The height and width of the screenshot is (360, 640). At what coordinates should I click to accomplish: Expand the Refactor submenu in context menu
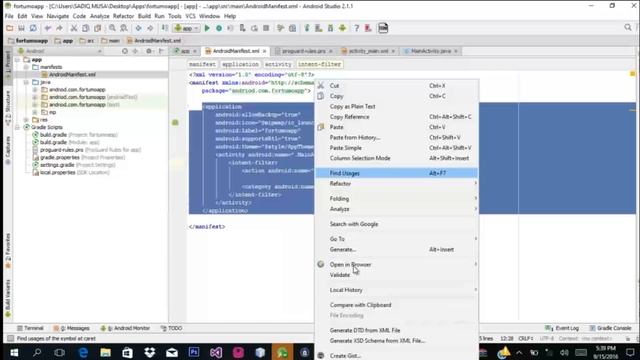(396, 184)
